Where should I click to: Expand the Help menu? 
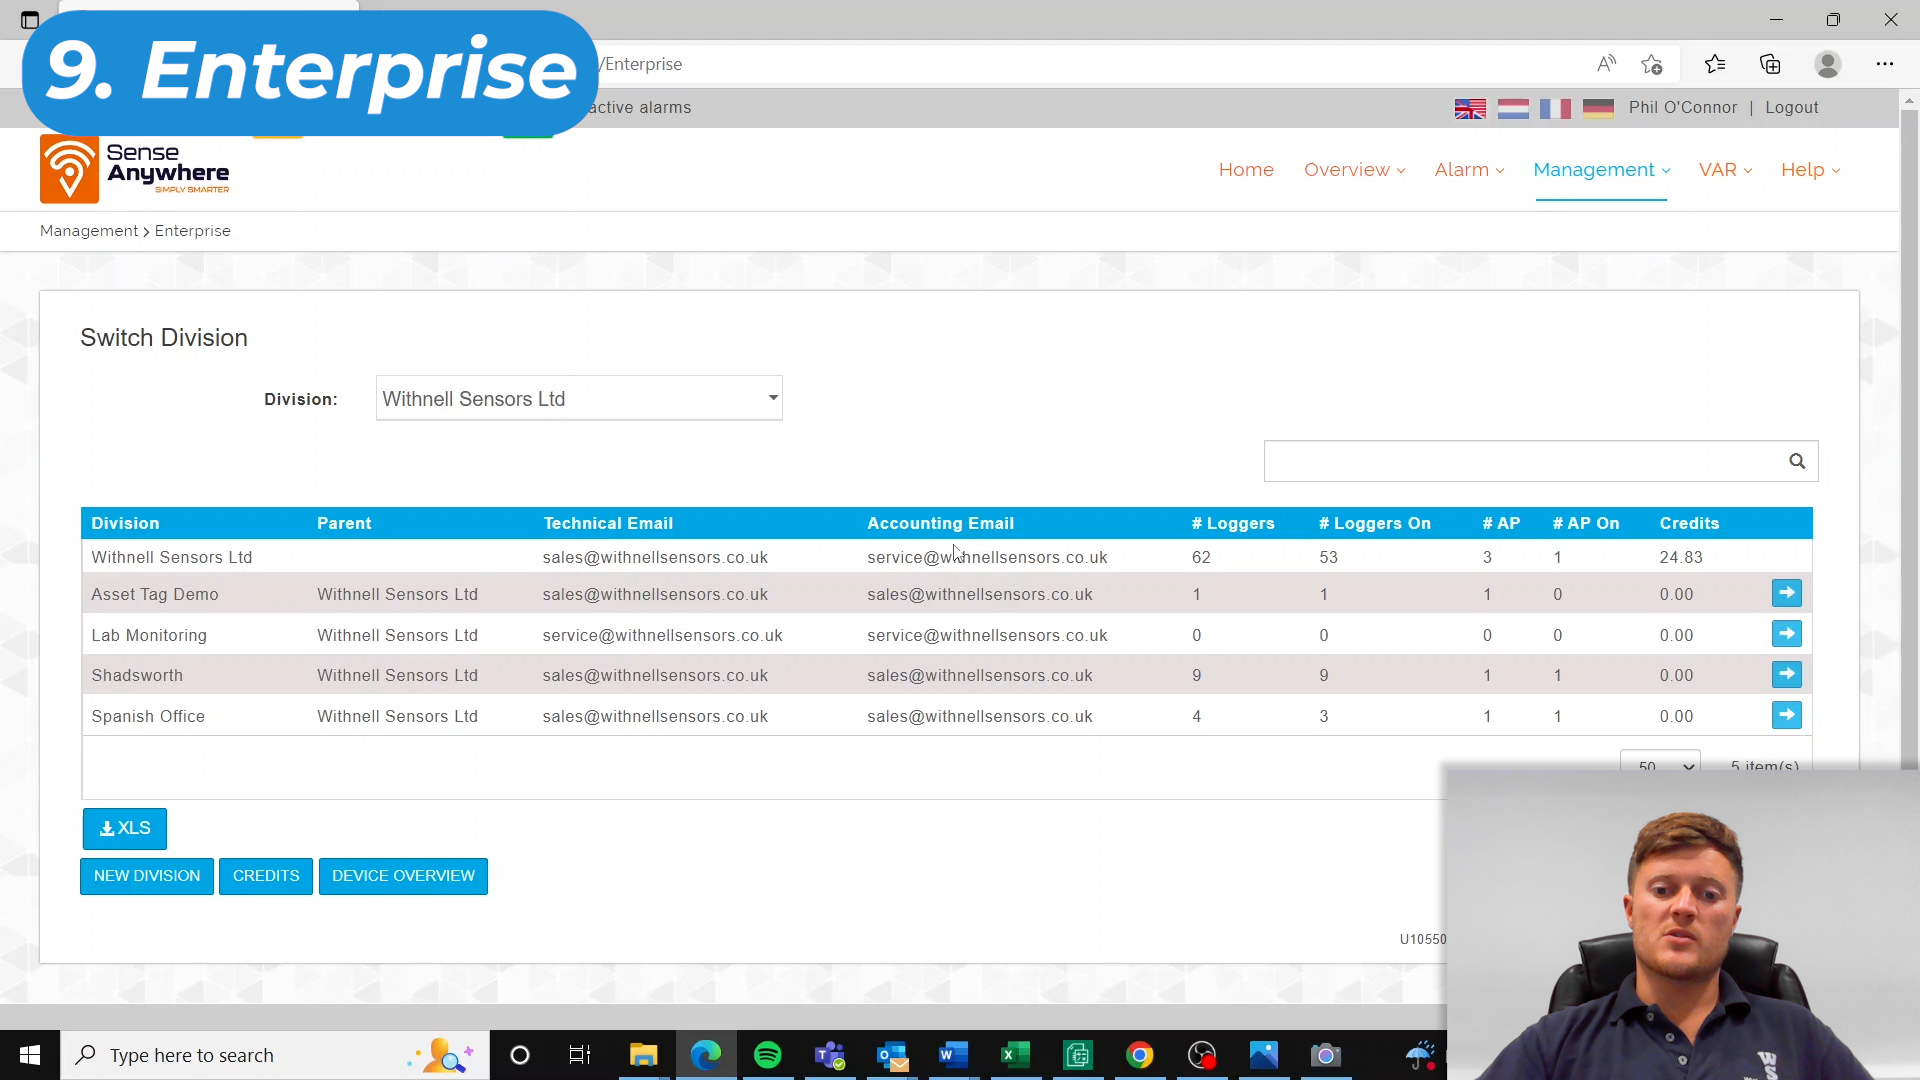1810,170
